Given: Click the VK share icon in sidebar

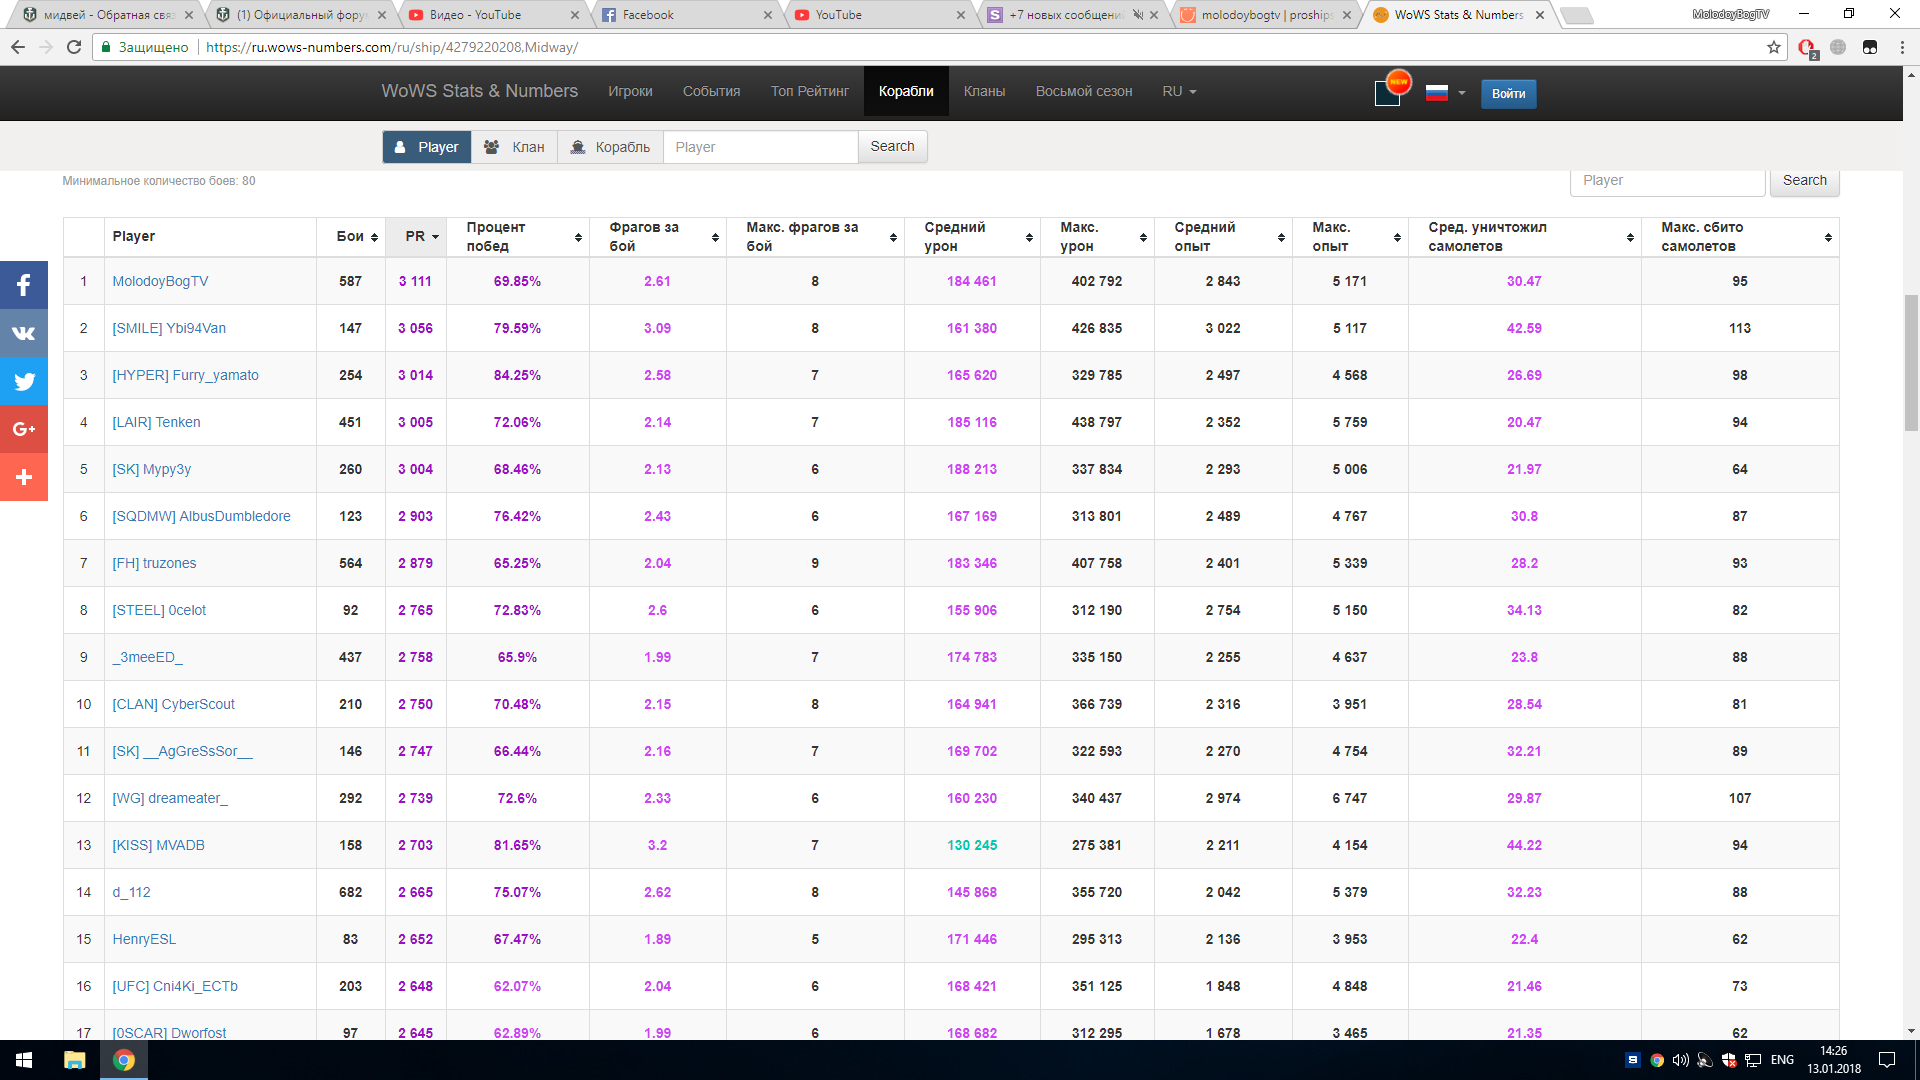Looking at the screenshot, I should point(24,333).
